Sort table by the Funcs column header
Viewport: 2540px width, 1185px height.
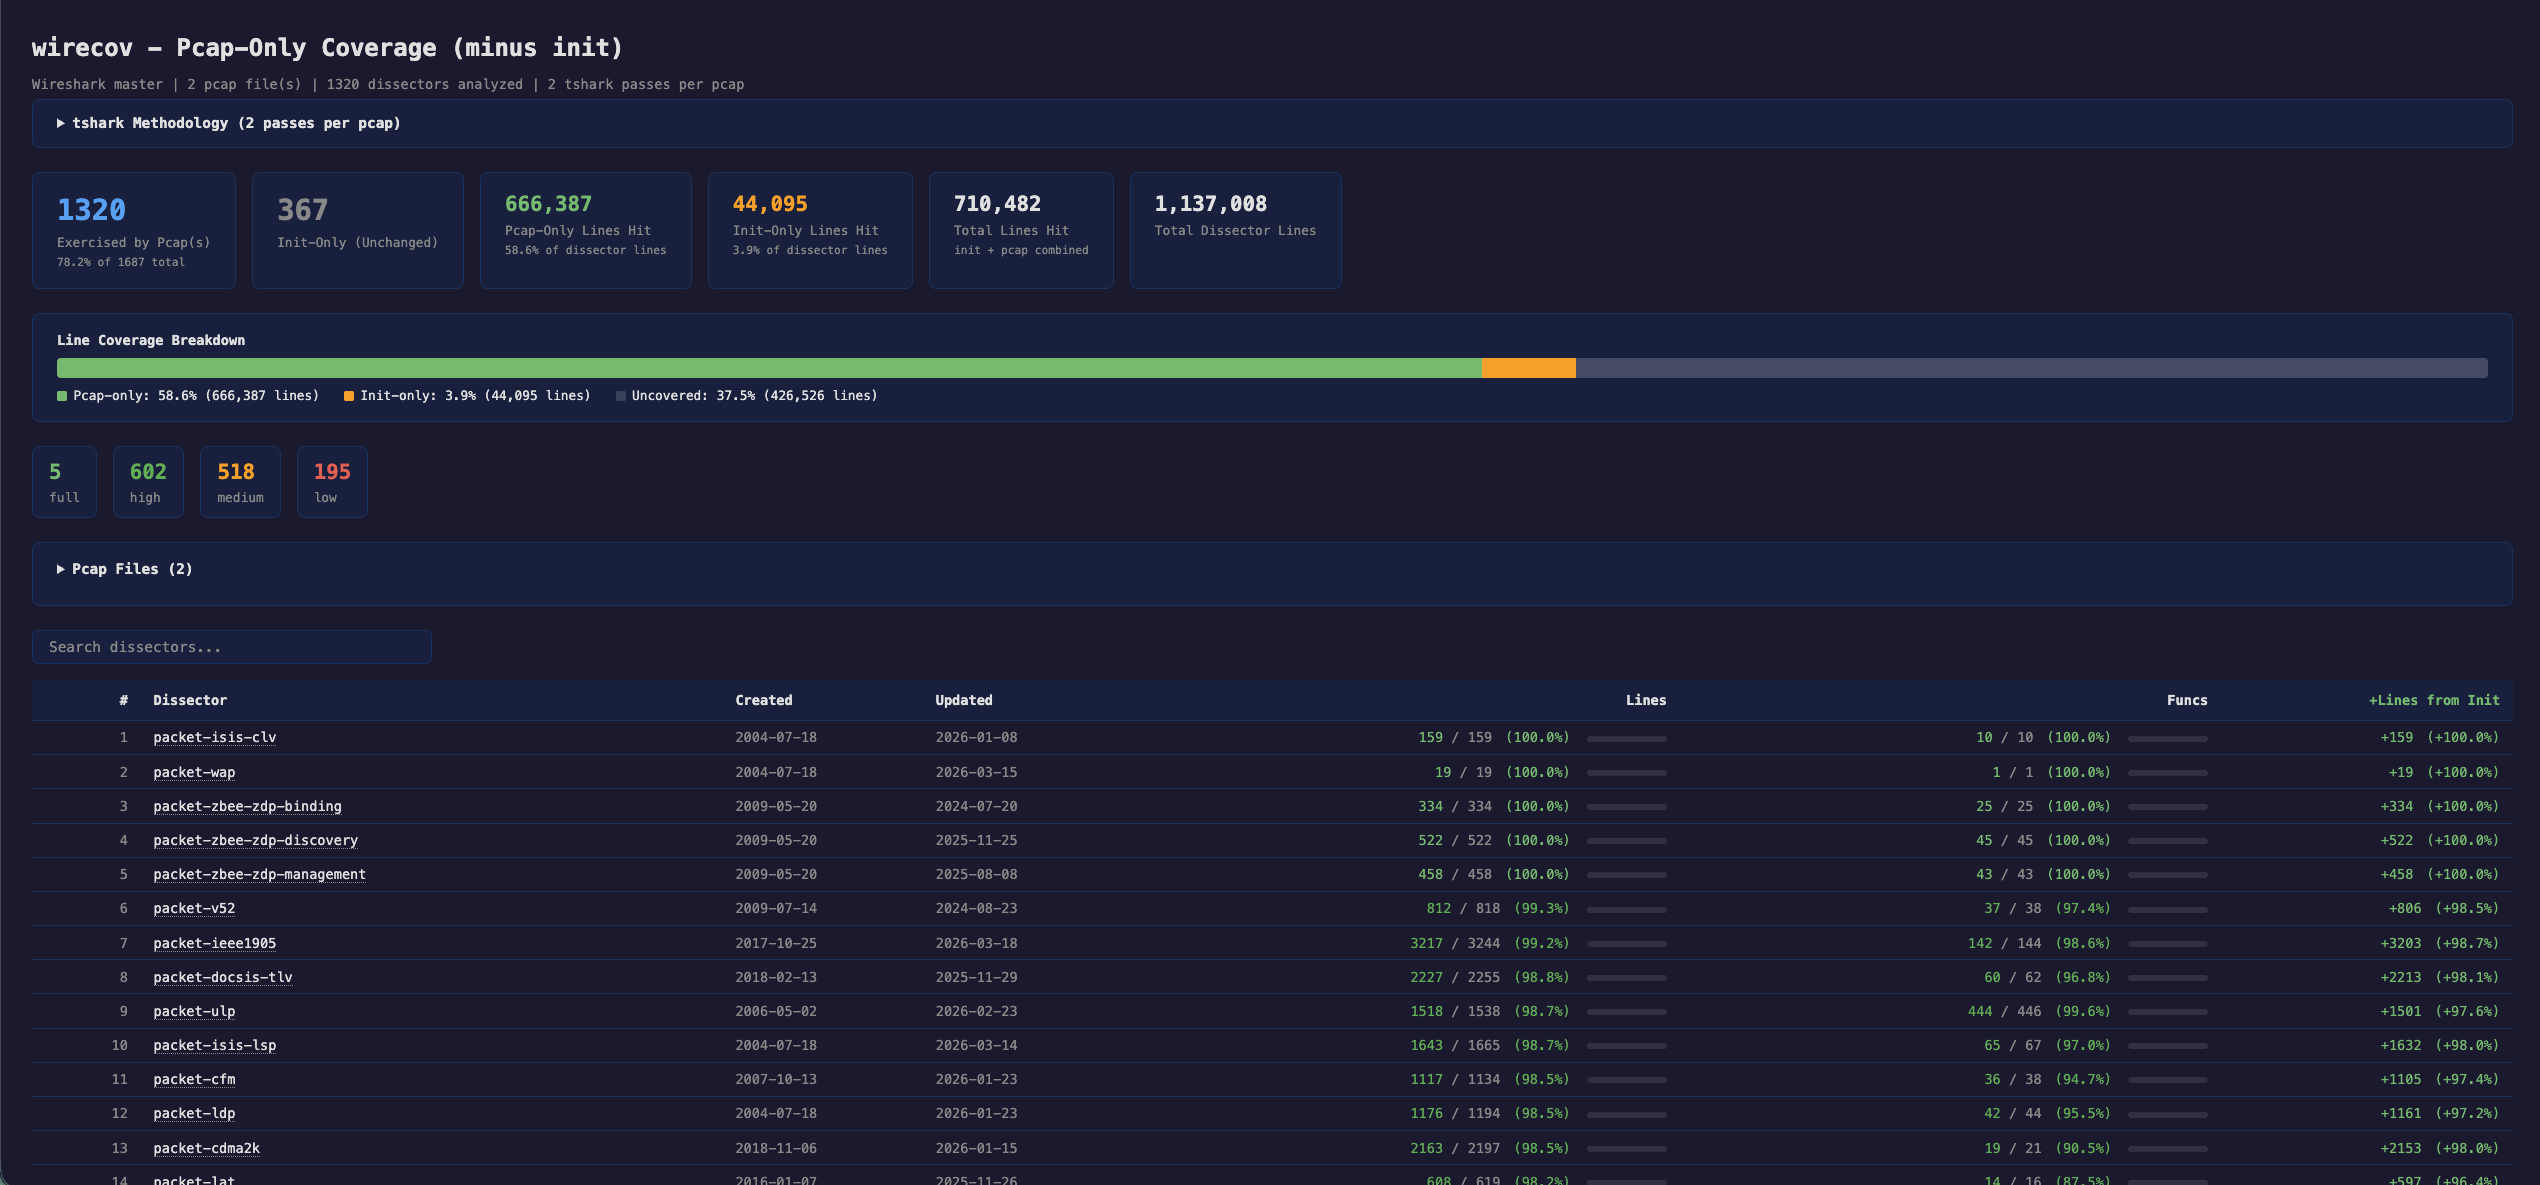[x=2187, y=700]
